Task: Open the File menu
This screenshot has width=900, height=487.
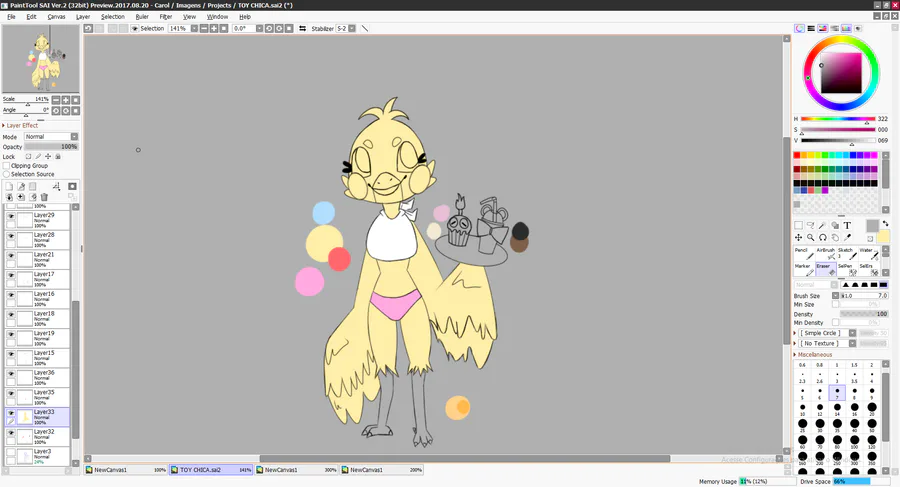Action: (11, 17)
